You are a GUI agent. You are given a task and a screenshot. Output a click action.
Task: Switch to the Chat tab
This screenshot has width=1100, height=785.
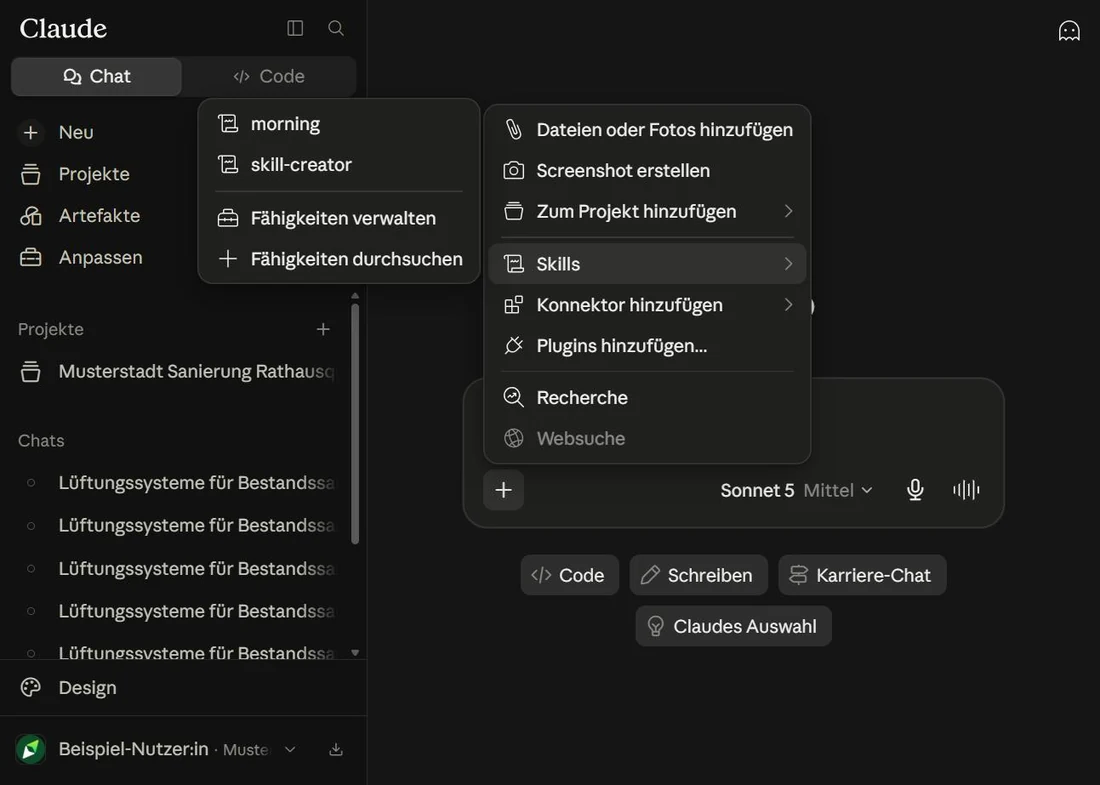coord(97,76)
